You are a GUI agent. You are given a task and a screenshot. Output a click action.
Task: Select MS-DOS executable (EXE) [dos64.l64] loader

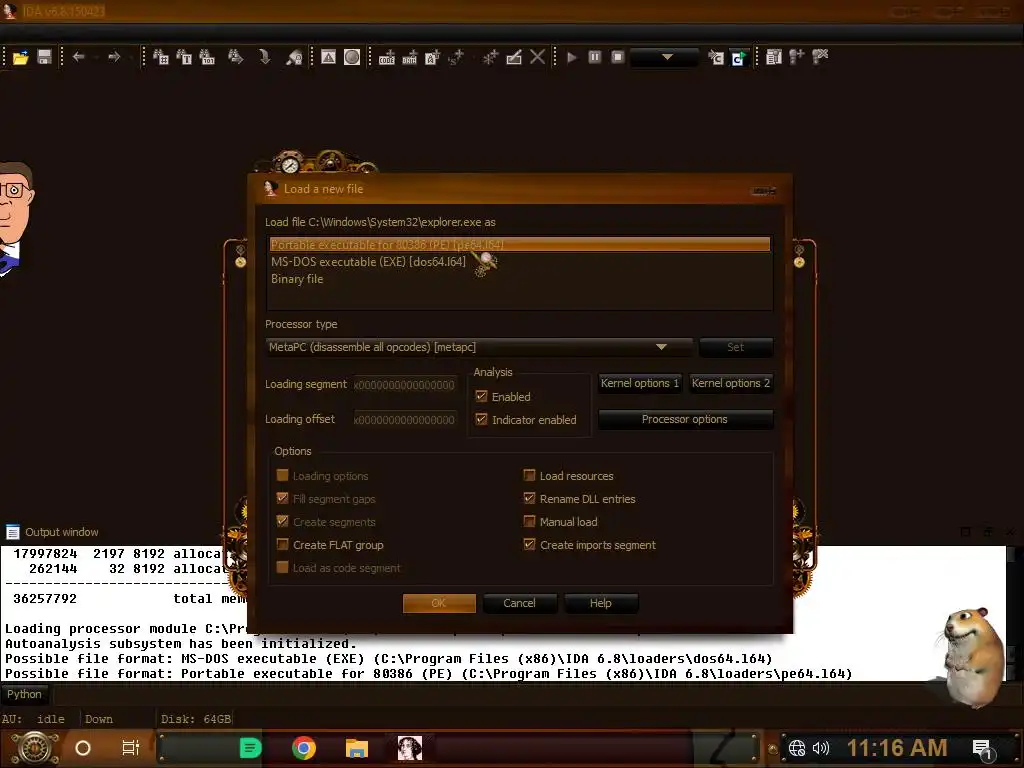point(520,262)
